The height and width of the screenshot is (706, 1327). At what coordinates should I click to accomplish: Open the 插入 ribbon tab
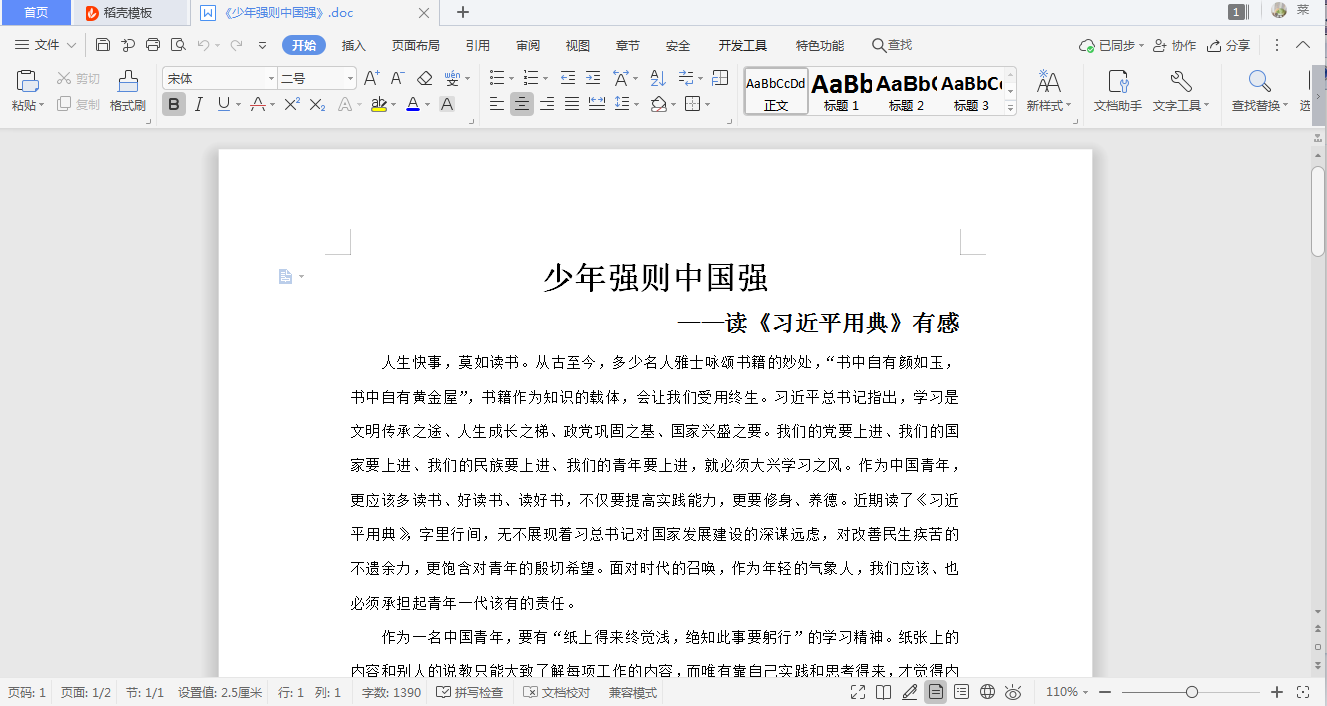[x=354, y=45]
